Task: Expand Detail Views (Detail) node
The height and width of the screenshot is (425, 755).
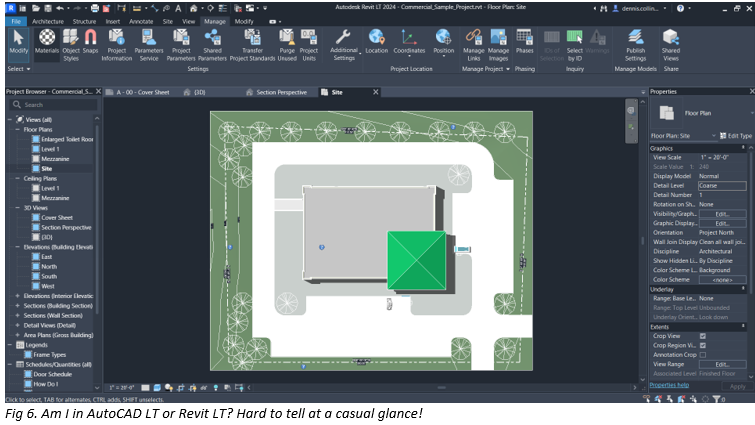Action: pos(18,325)
